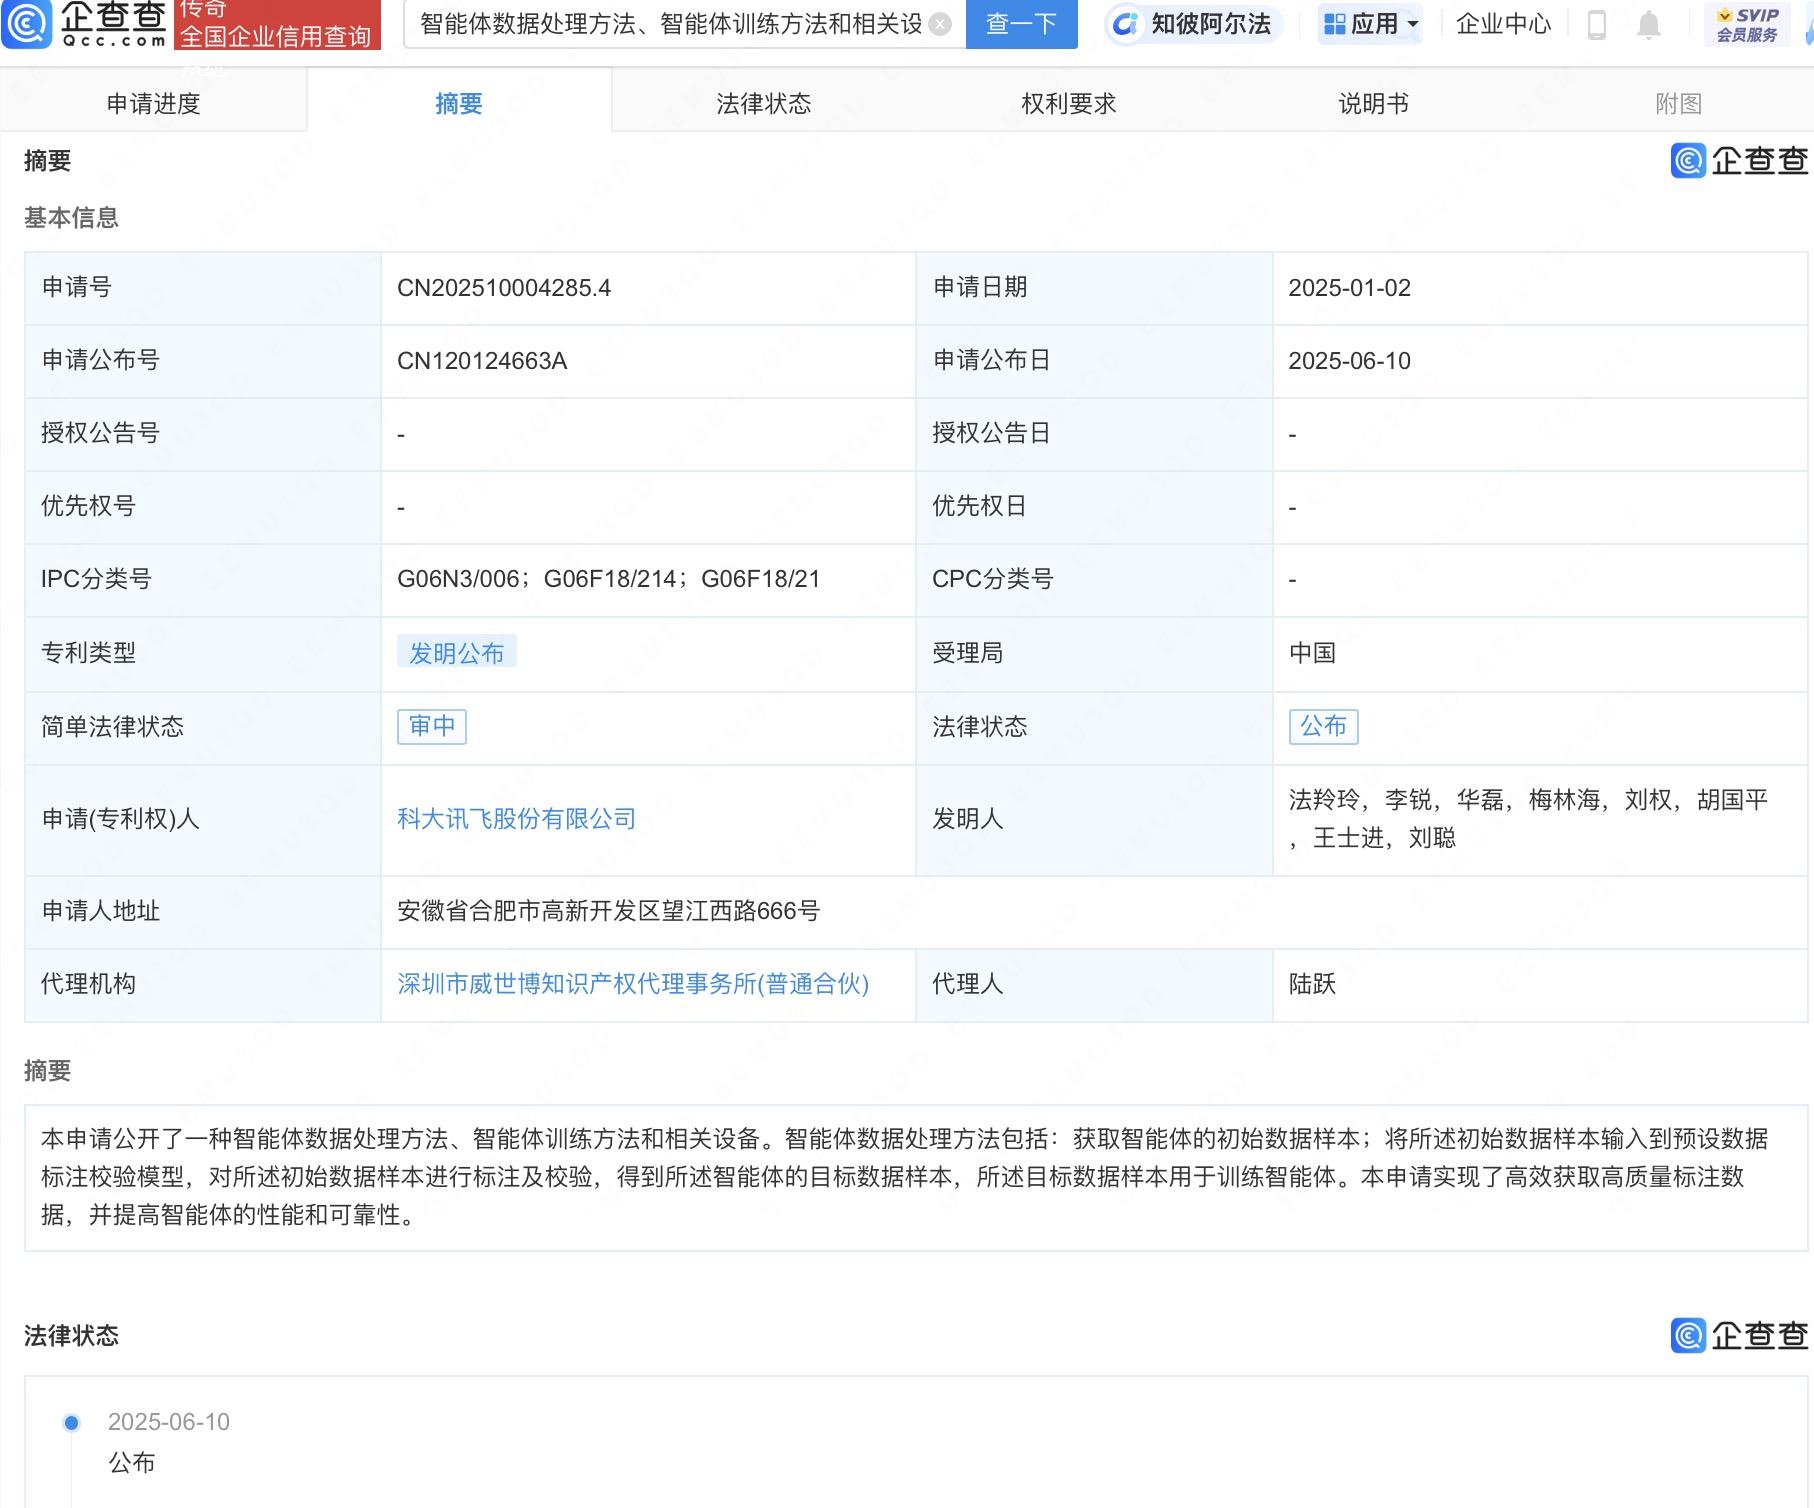
Task: Click the 发明公布 patent type tag
Action: pyautogui.click(x=457, y=652)
